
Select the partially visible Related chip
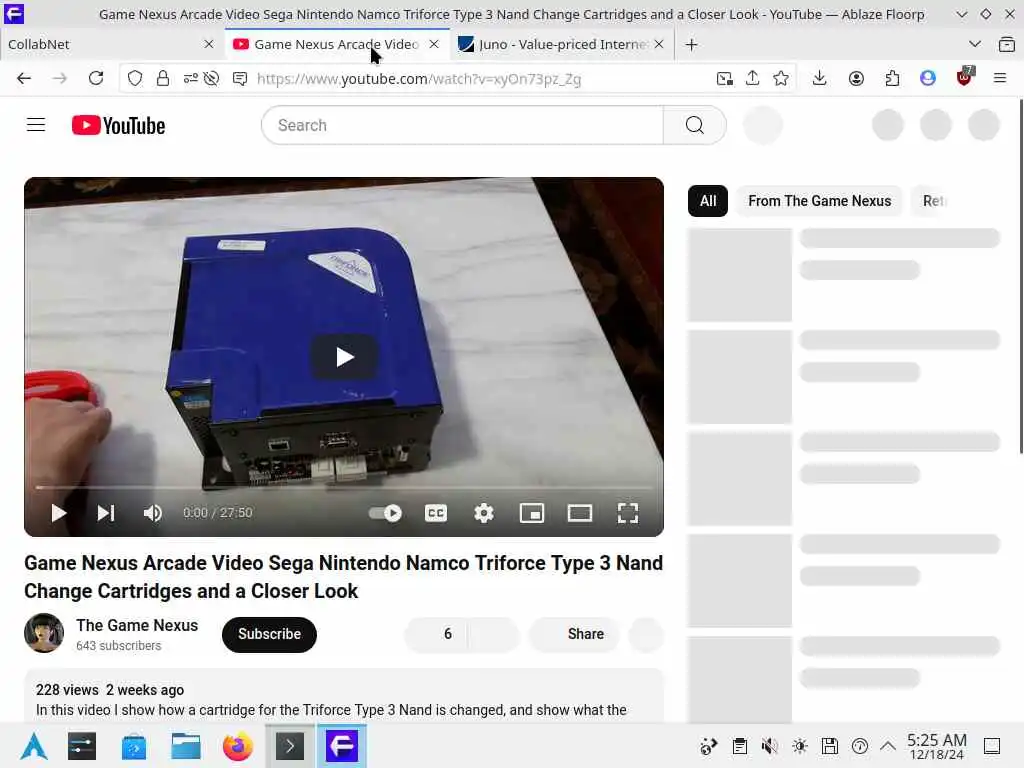pos(933,201)
